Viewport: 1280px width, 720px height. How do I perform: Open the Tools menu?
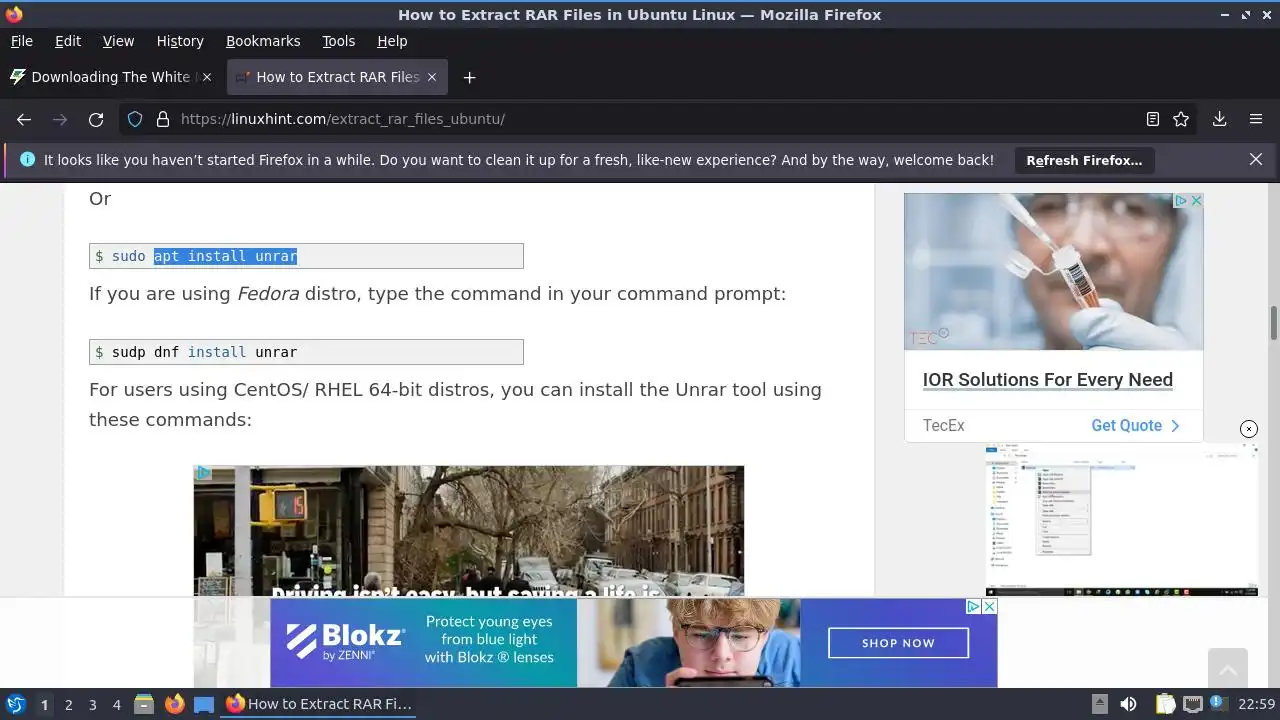pyautogui.click(x=338, y=41)
